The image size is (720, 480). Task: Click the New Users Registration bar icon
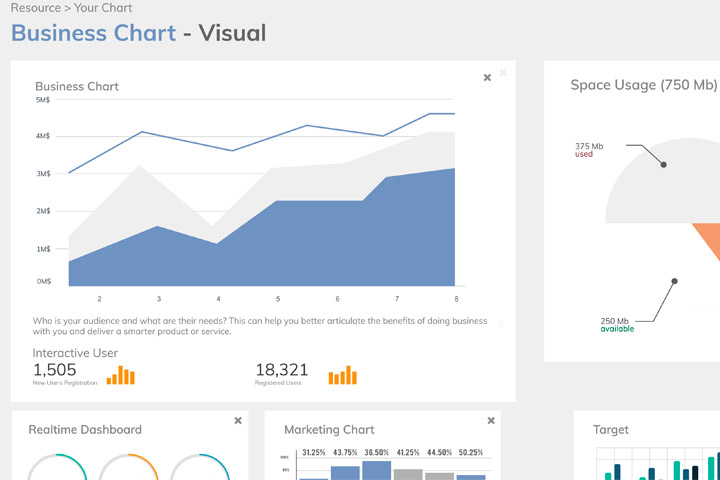121,375
